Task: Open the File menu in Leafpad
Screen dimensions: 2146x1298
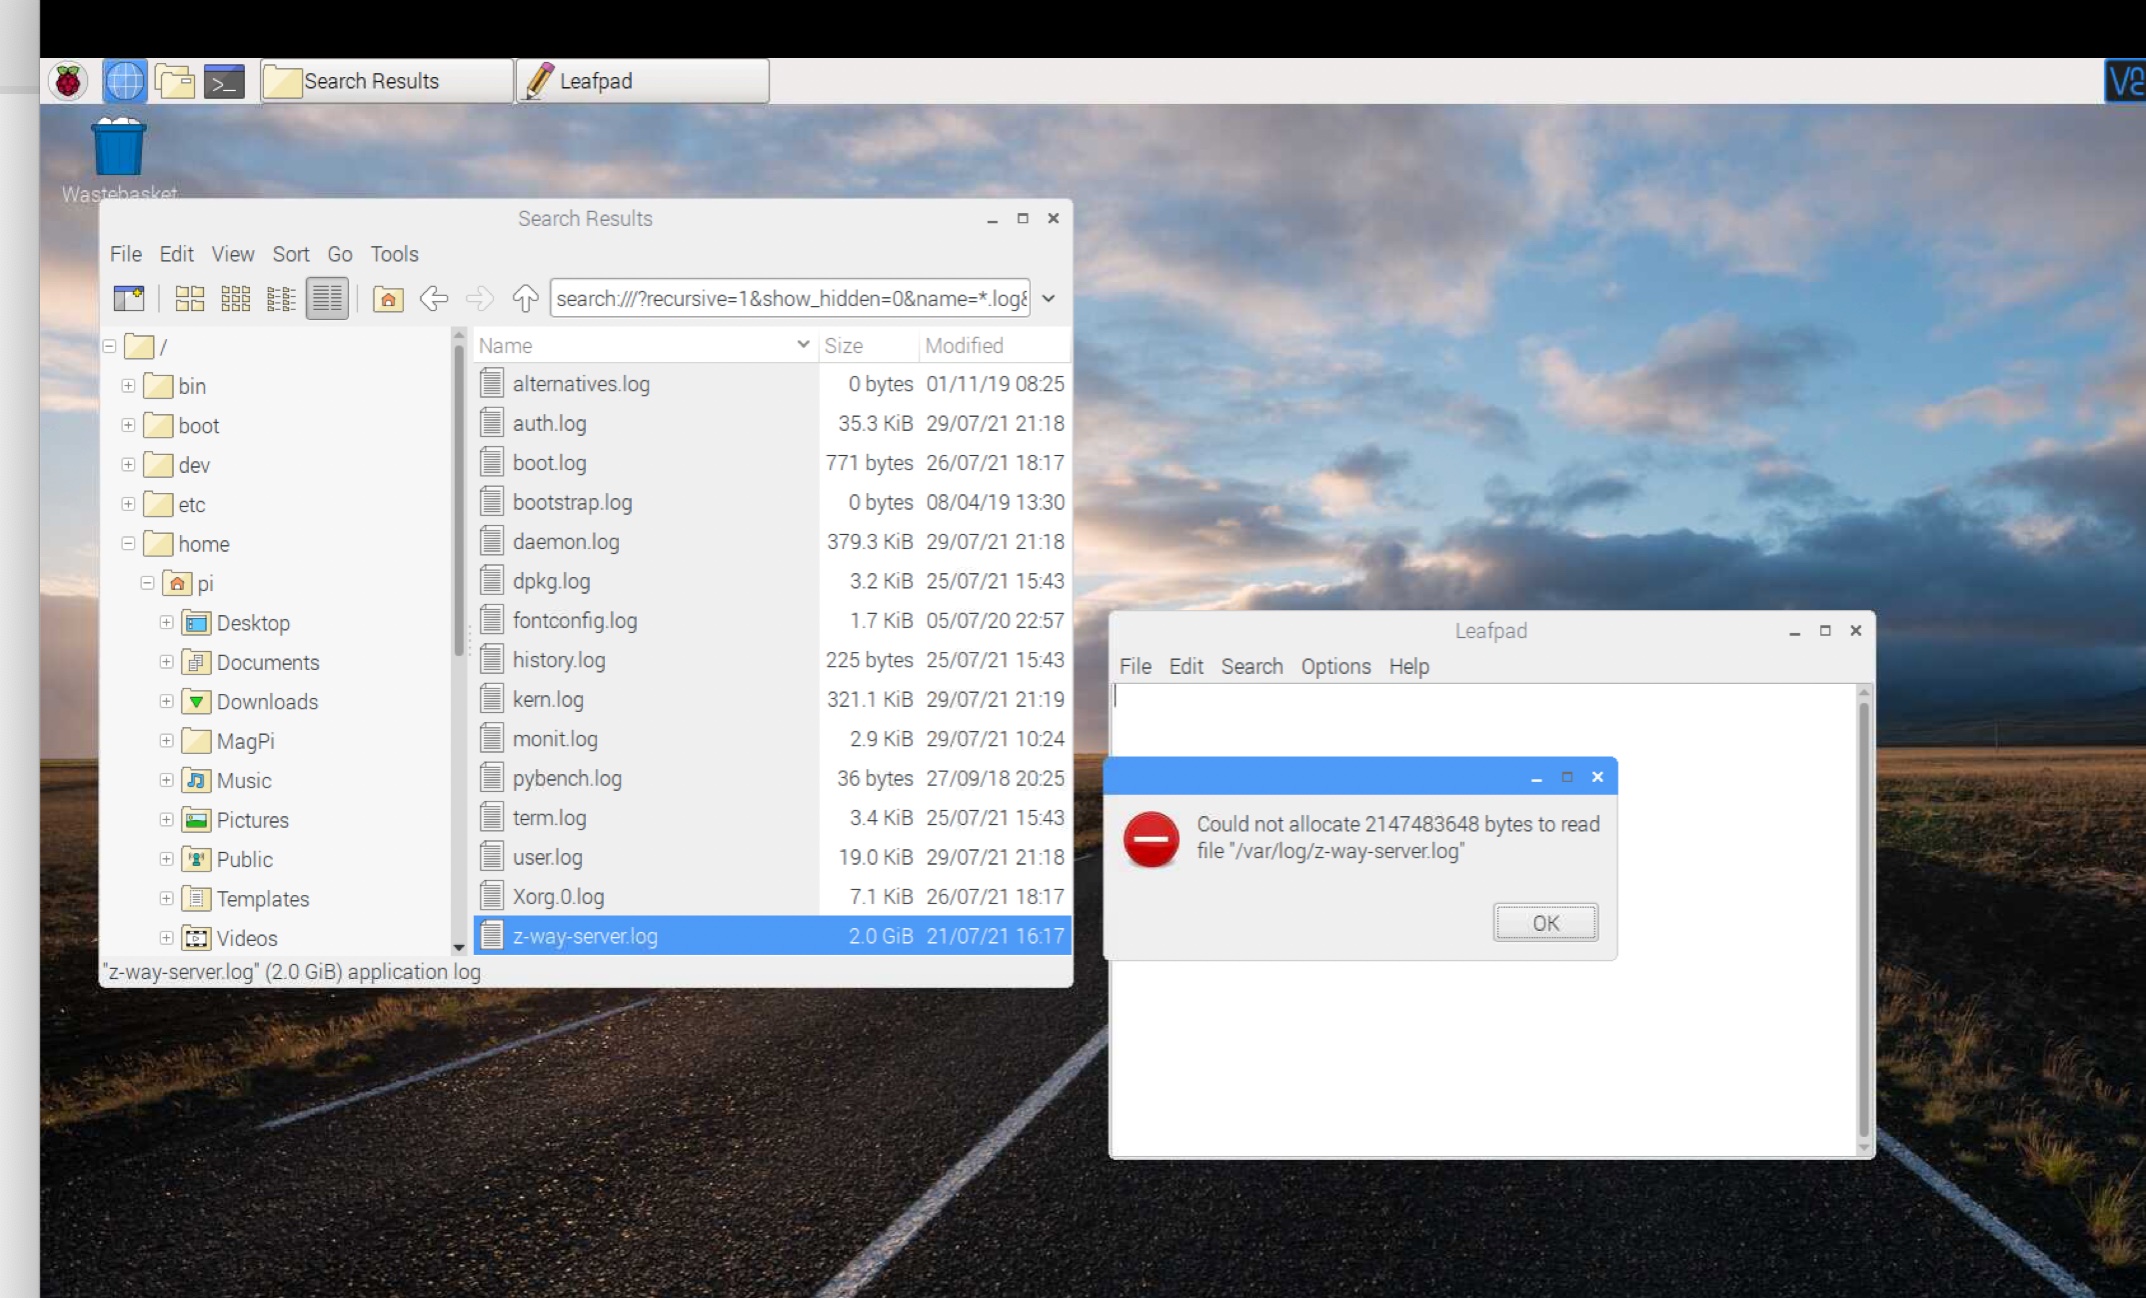Action: click(1134, 665)
